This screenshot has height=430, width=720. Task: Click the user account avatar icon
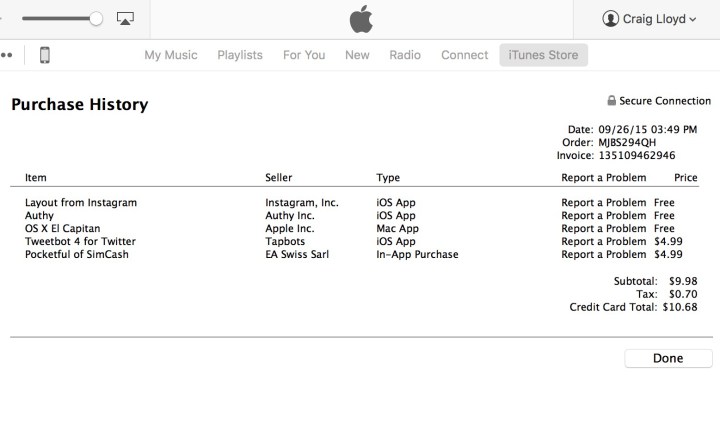point(611,19)
